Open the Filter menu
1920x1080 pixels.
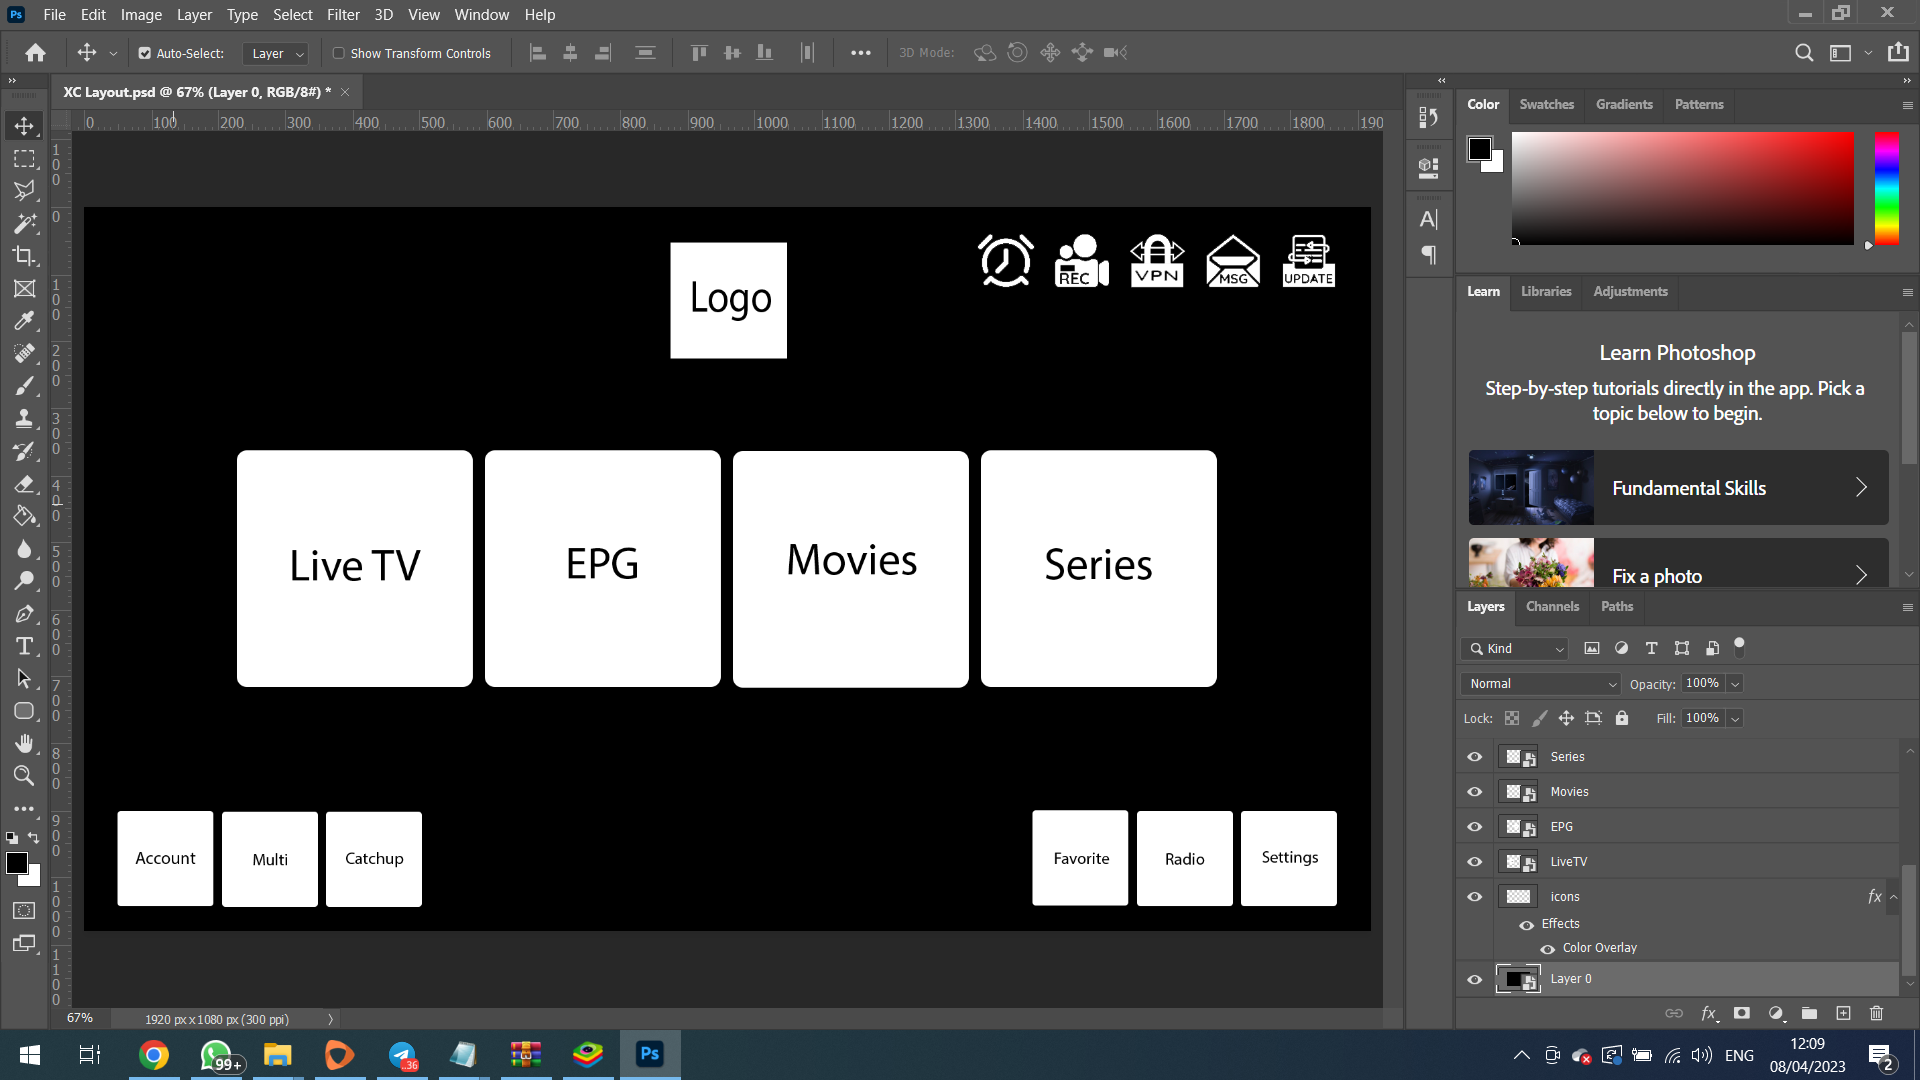343,15
